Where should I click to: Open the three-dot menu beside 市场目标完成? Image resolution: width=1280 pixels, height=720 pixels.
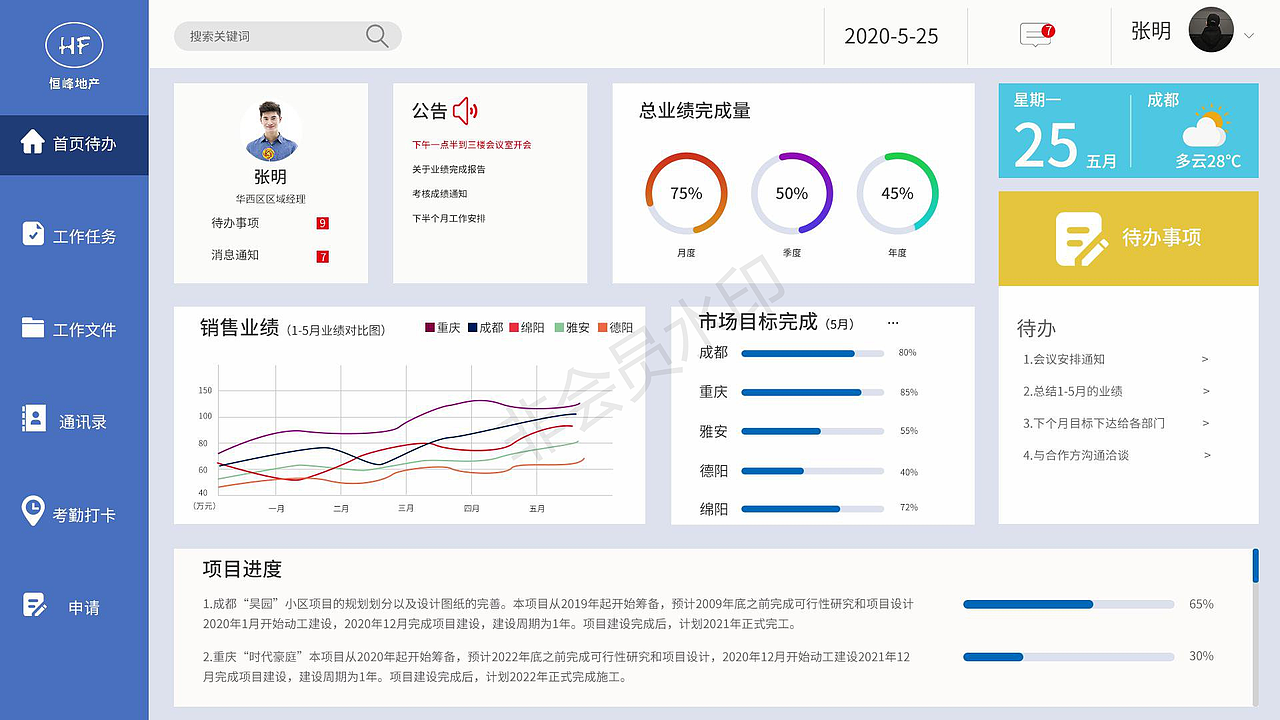893,324
